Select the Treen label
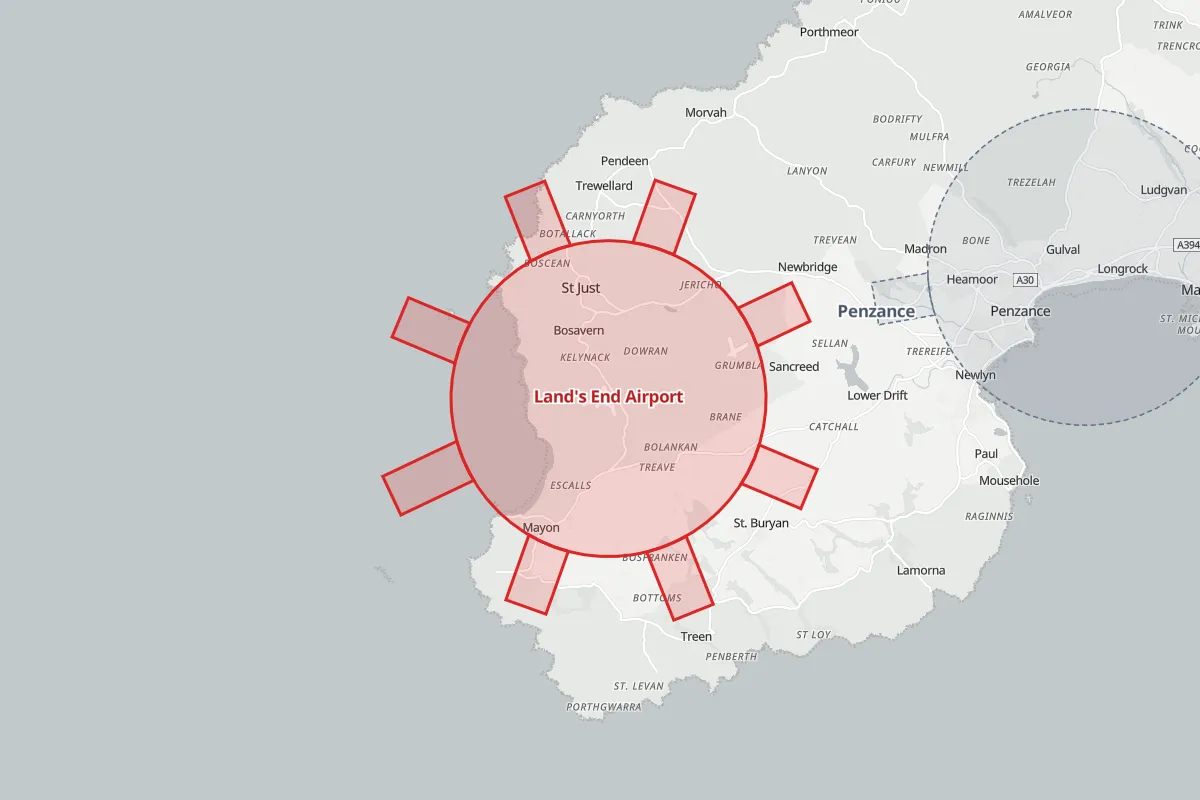Viewport: 1200px width, 800px height. [696, 637]
